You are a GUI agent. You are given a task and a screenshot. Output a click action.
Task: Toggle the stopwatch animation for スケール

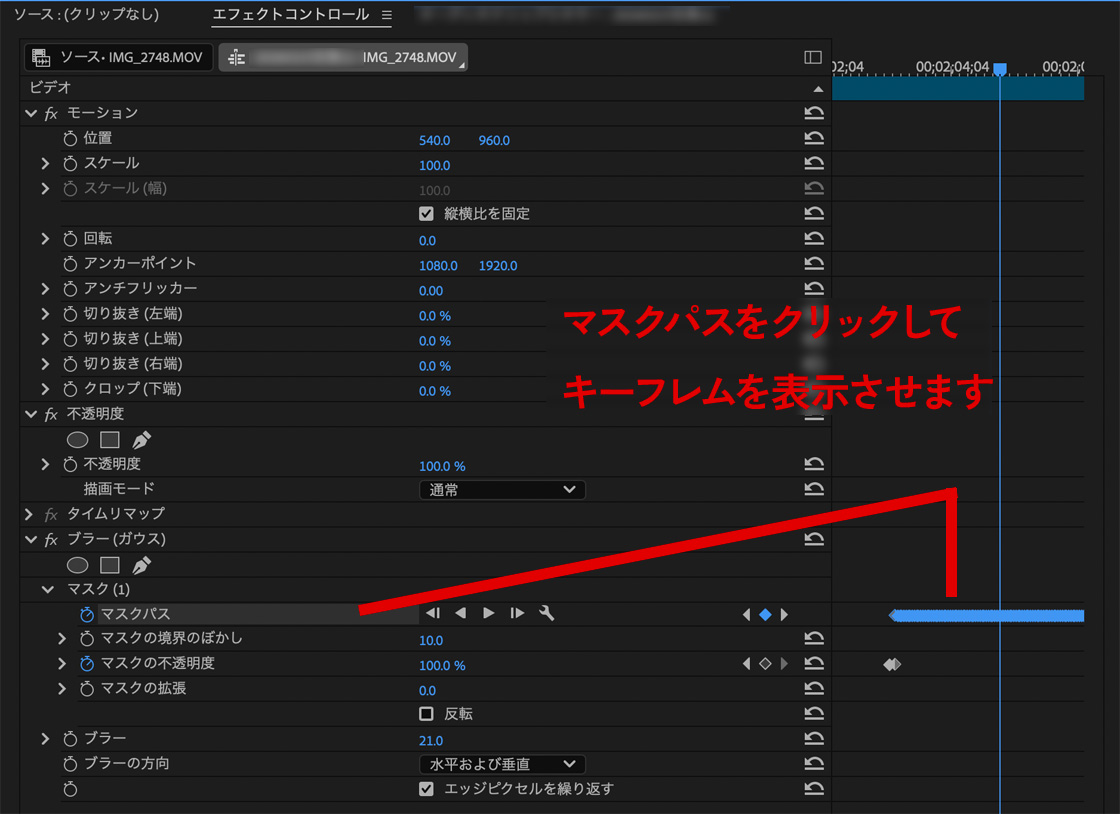click(70, 164)
